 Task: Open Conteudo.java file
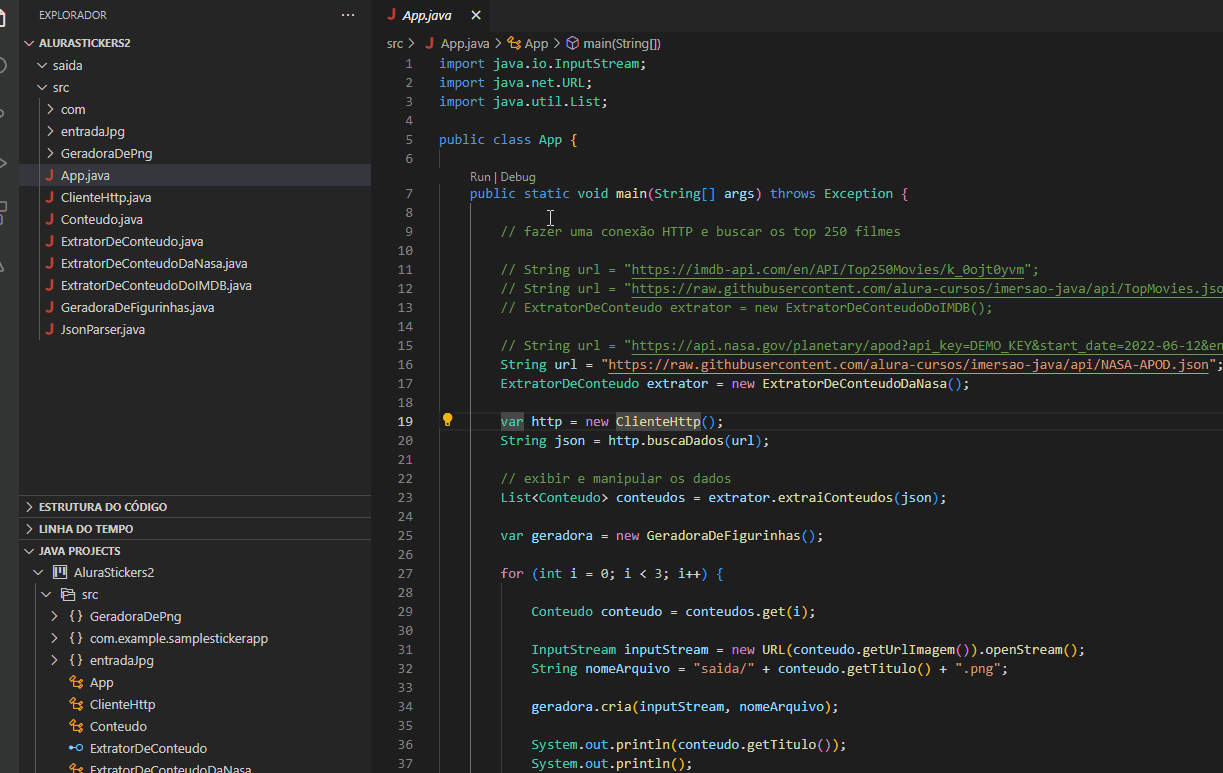pyautogui.click(x=195, y=219)
